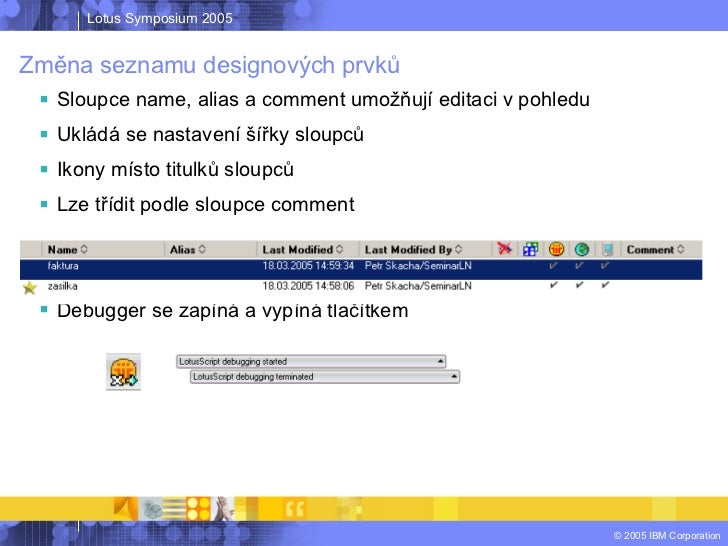
Task: Collapse the LotusScript debugging started status bar arrow
Action: tap(440, 361)
